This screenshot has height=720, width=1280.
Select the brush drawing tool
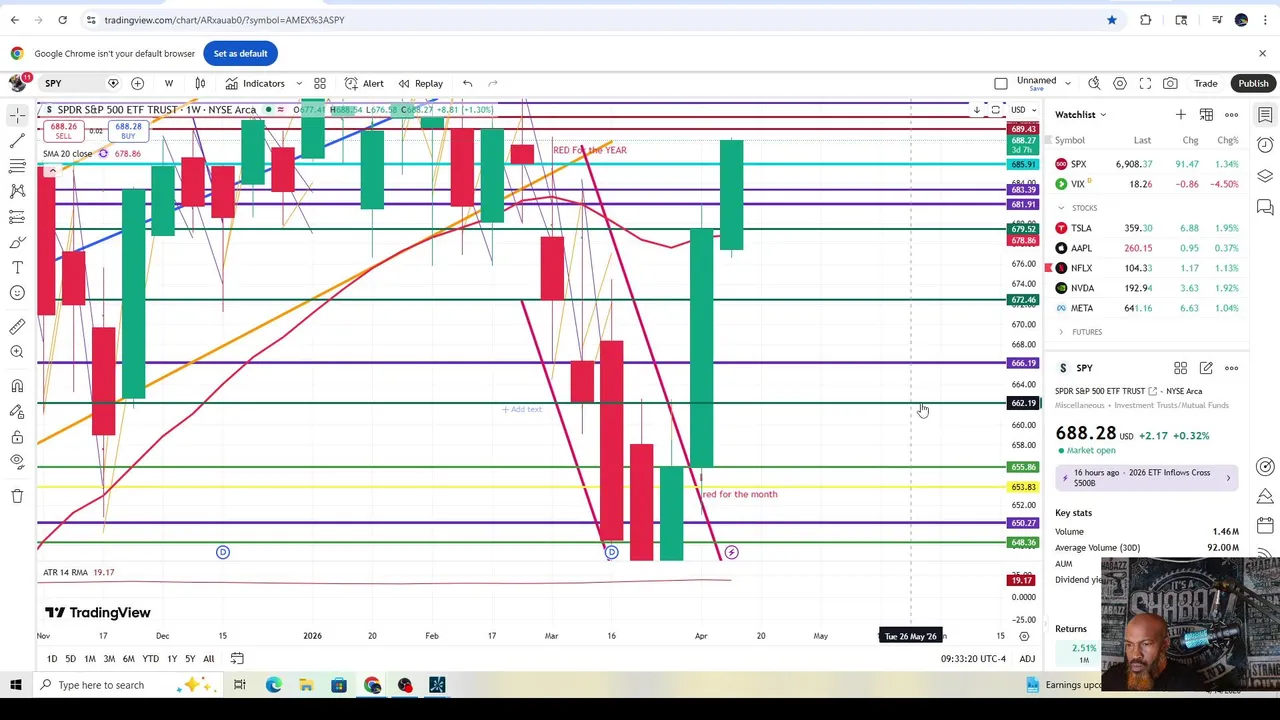tap(17, 242)
